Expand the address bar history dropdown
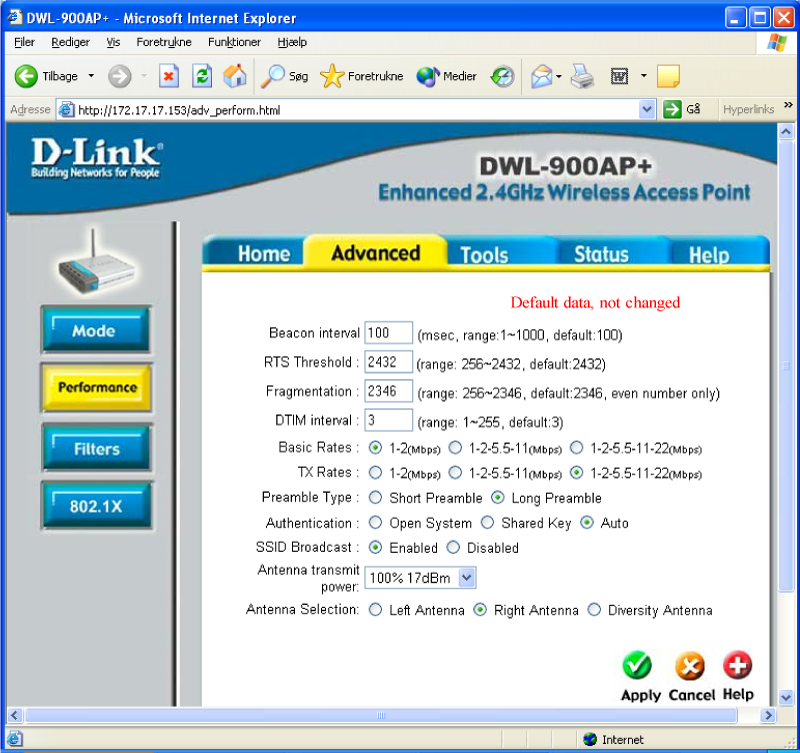This screenshot has height=753, width=800. pos(647,109)
